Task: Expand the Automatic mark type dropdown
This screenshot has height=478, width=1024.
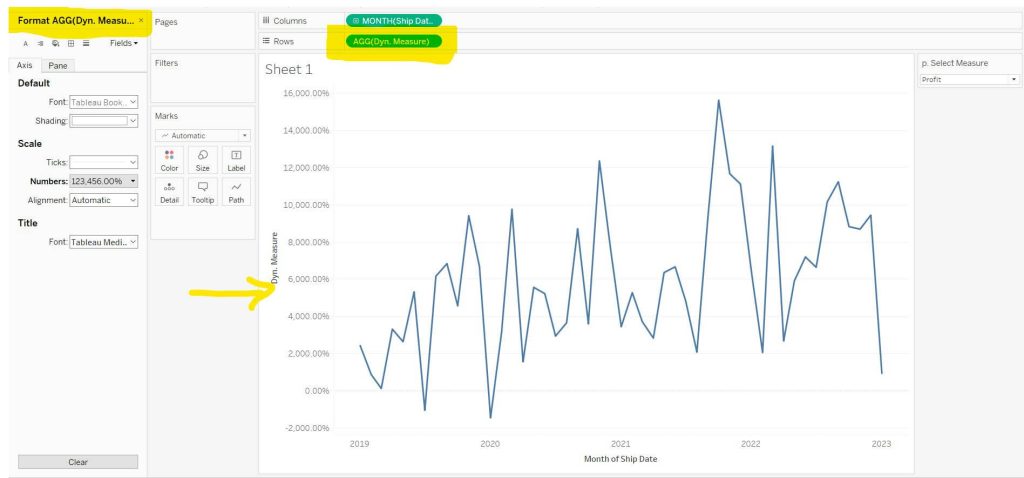Action: tap(202, 136)
